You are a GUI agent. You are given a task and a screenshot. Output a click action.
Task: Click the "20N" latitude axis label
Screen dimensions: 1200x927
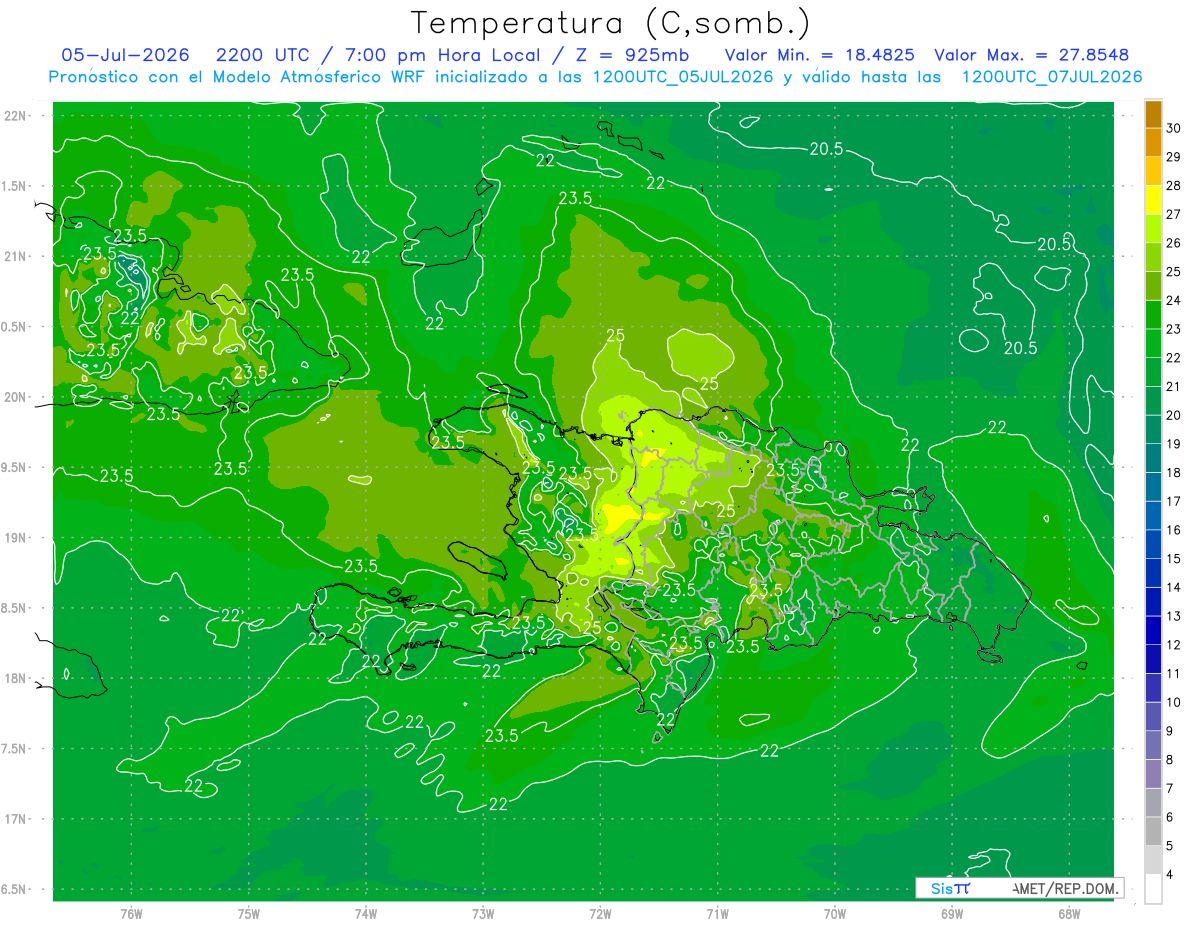[x=16, y=397]
